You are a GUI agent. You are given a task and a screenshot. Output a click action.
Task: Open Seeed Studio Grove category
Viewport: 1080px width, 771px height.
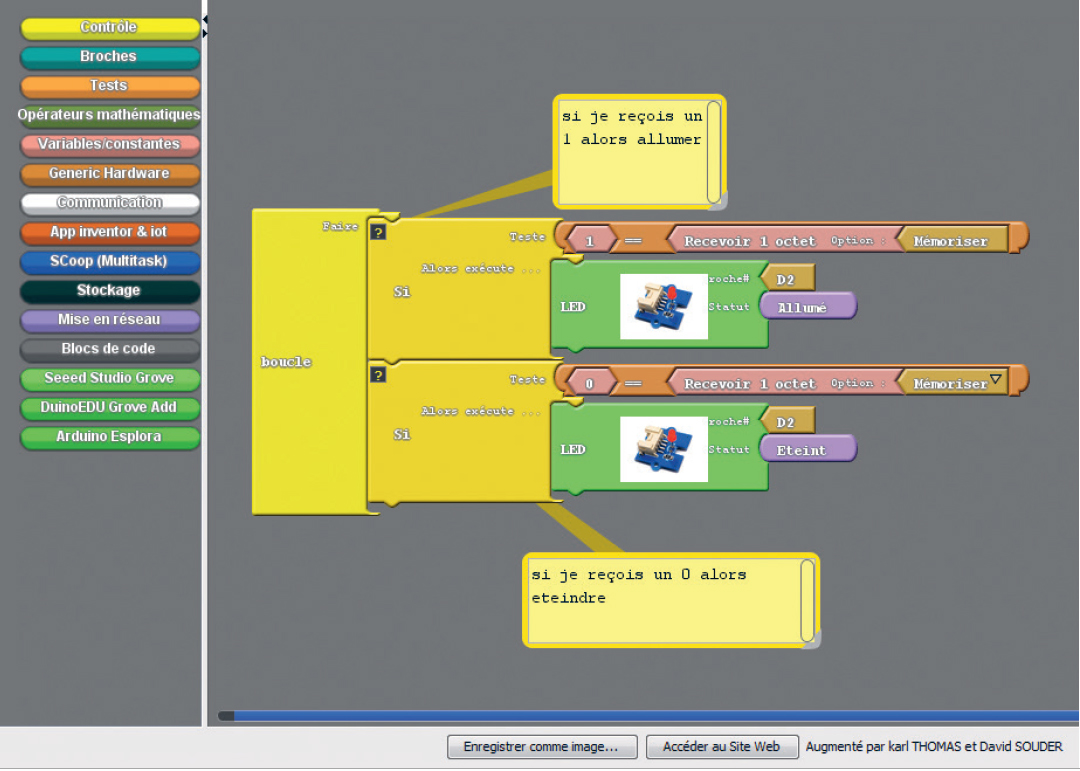pos(110,378)
